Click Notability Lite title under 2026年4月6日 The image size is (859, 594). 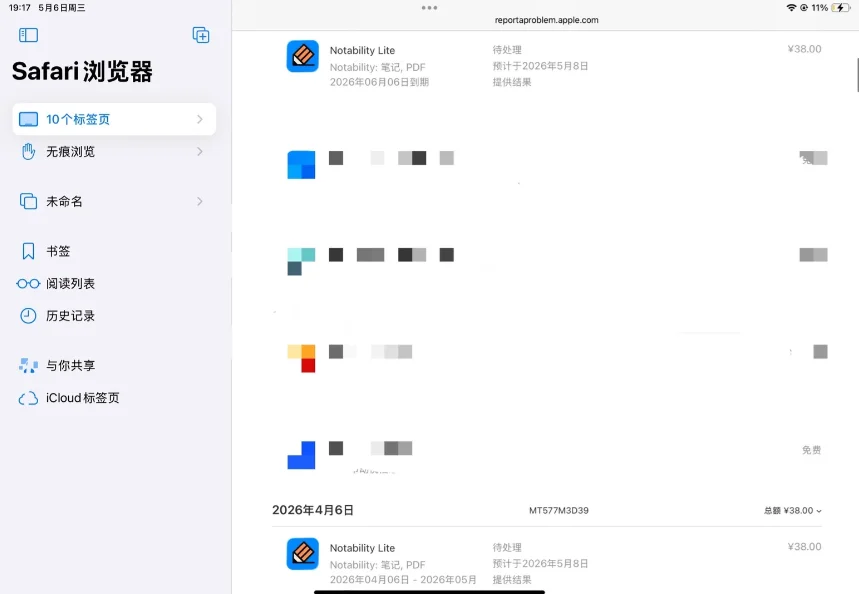(362, 548)
